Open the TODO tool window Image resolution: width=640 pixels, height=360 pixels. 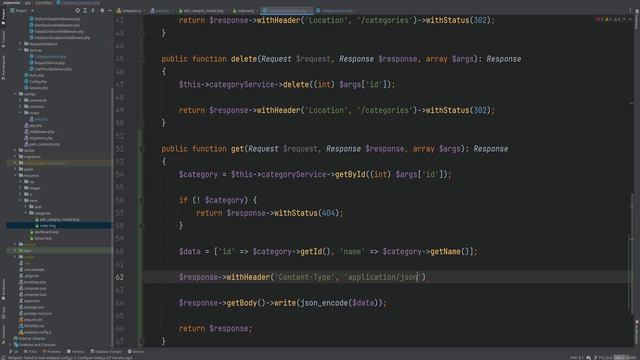point(31,351)
